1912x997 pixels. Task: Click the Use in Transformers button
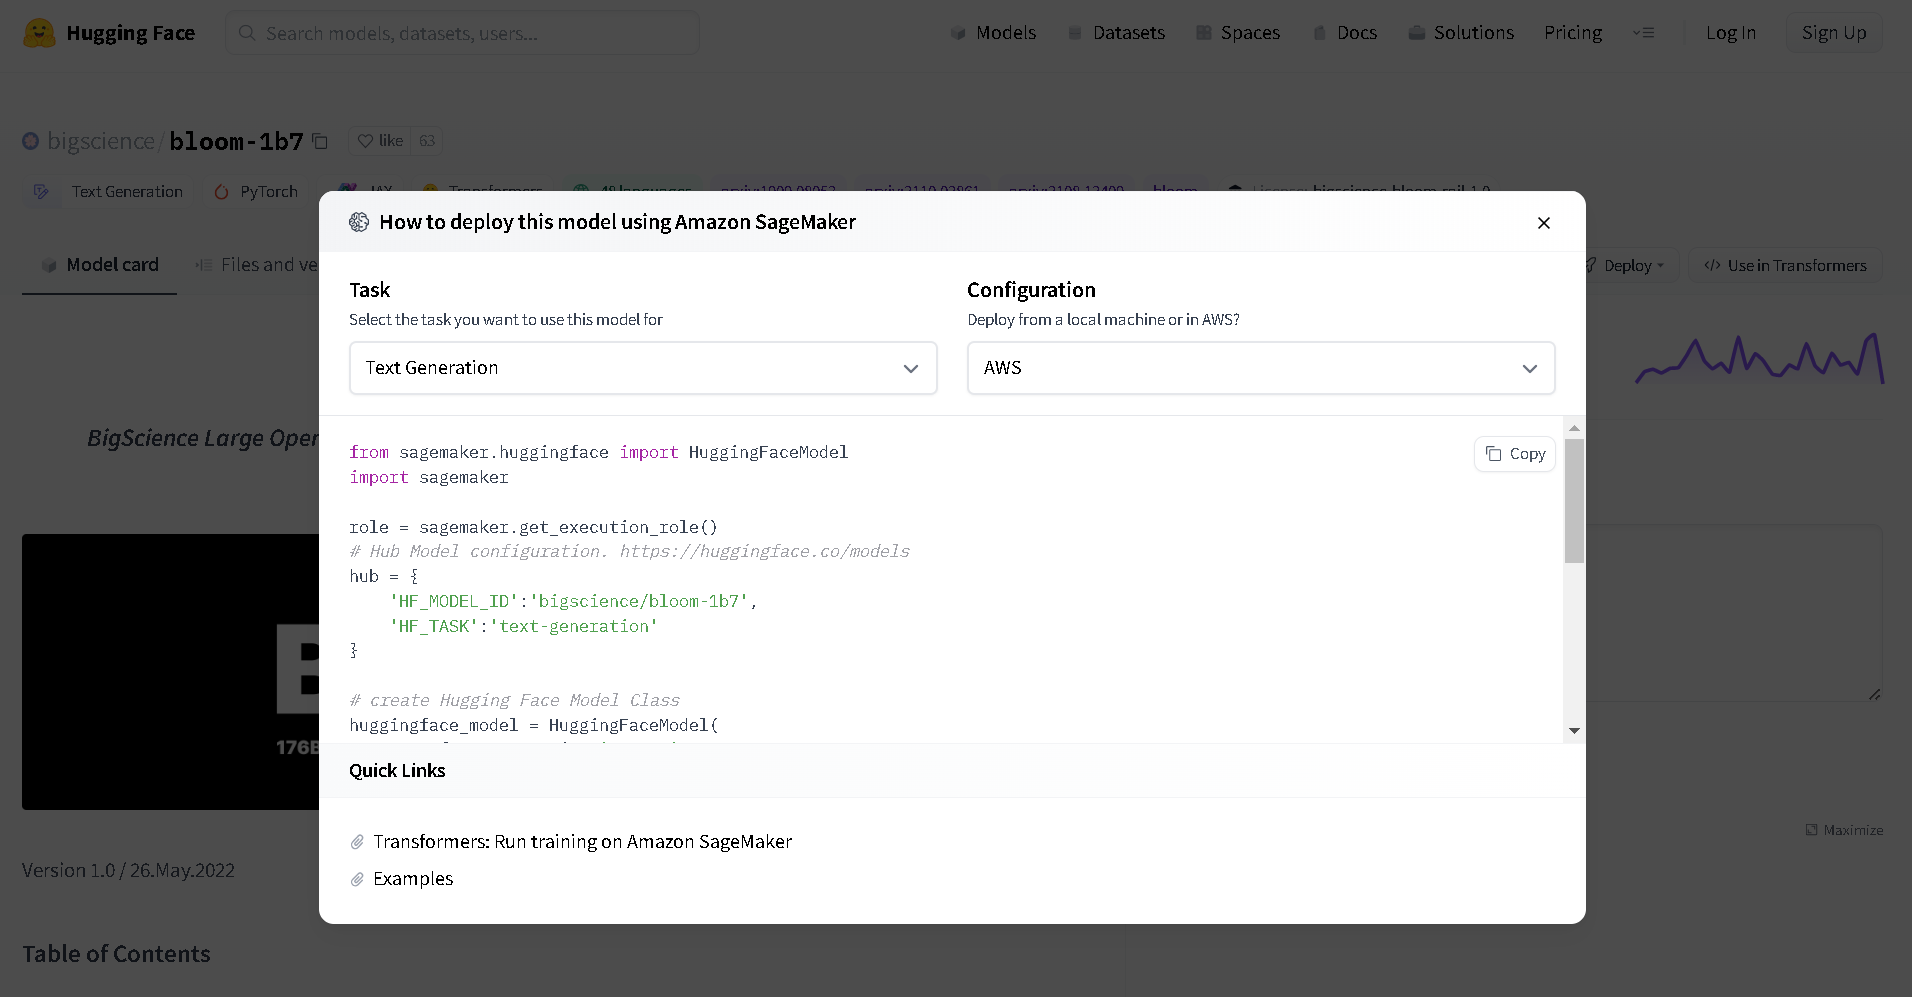tap(1786, 266)
